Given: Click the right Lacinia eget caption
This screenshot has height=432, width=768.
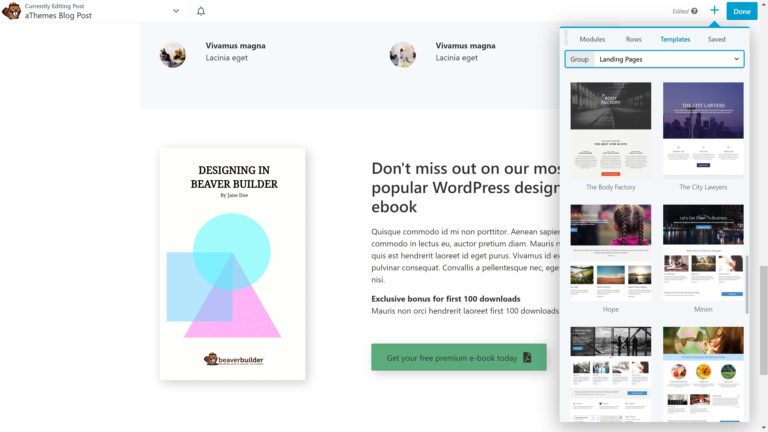Looking at the screenshot, I should (456, 58).
